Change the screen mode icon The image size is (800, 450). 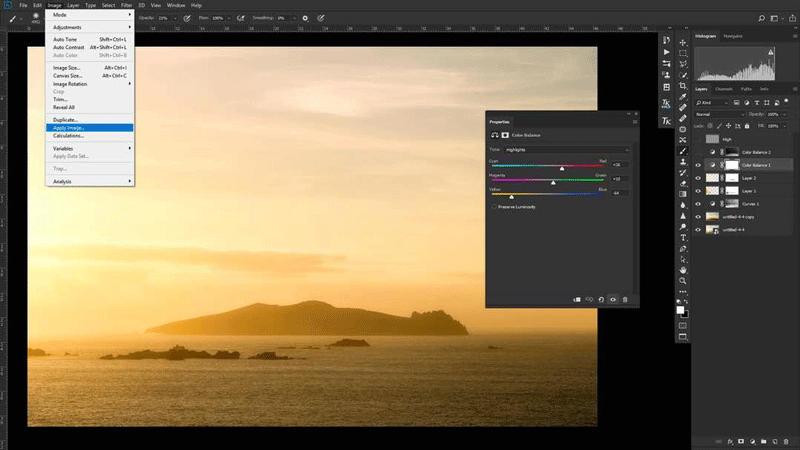click(x=683, y=337)
